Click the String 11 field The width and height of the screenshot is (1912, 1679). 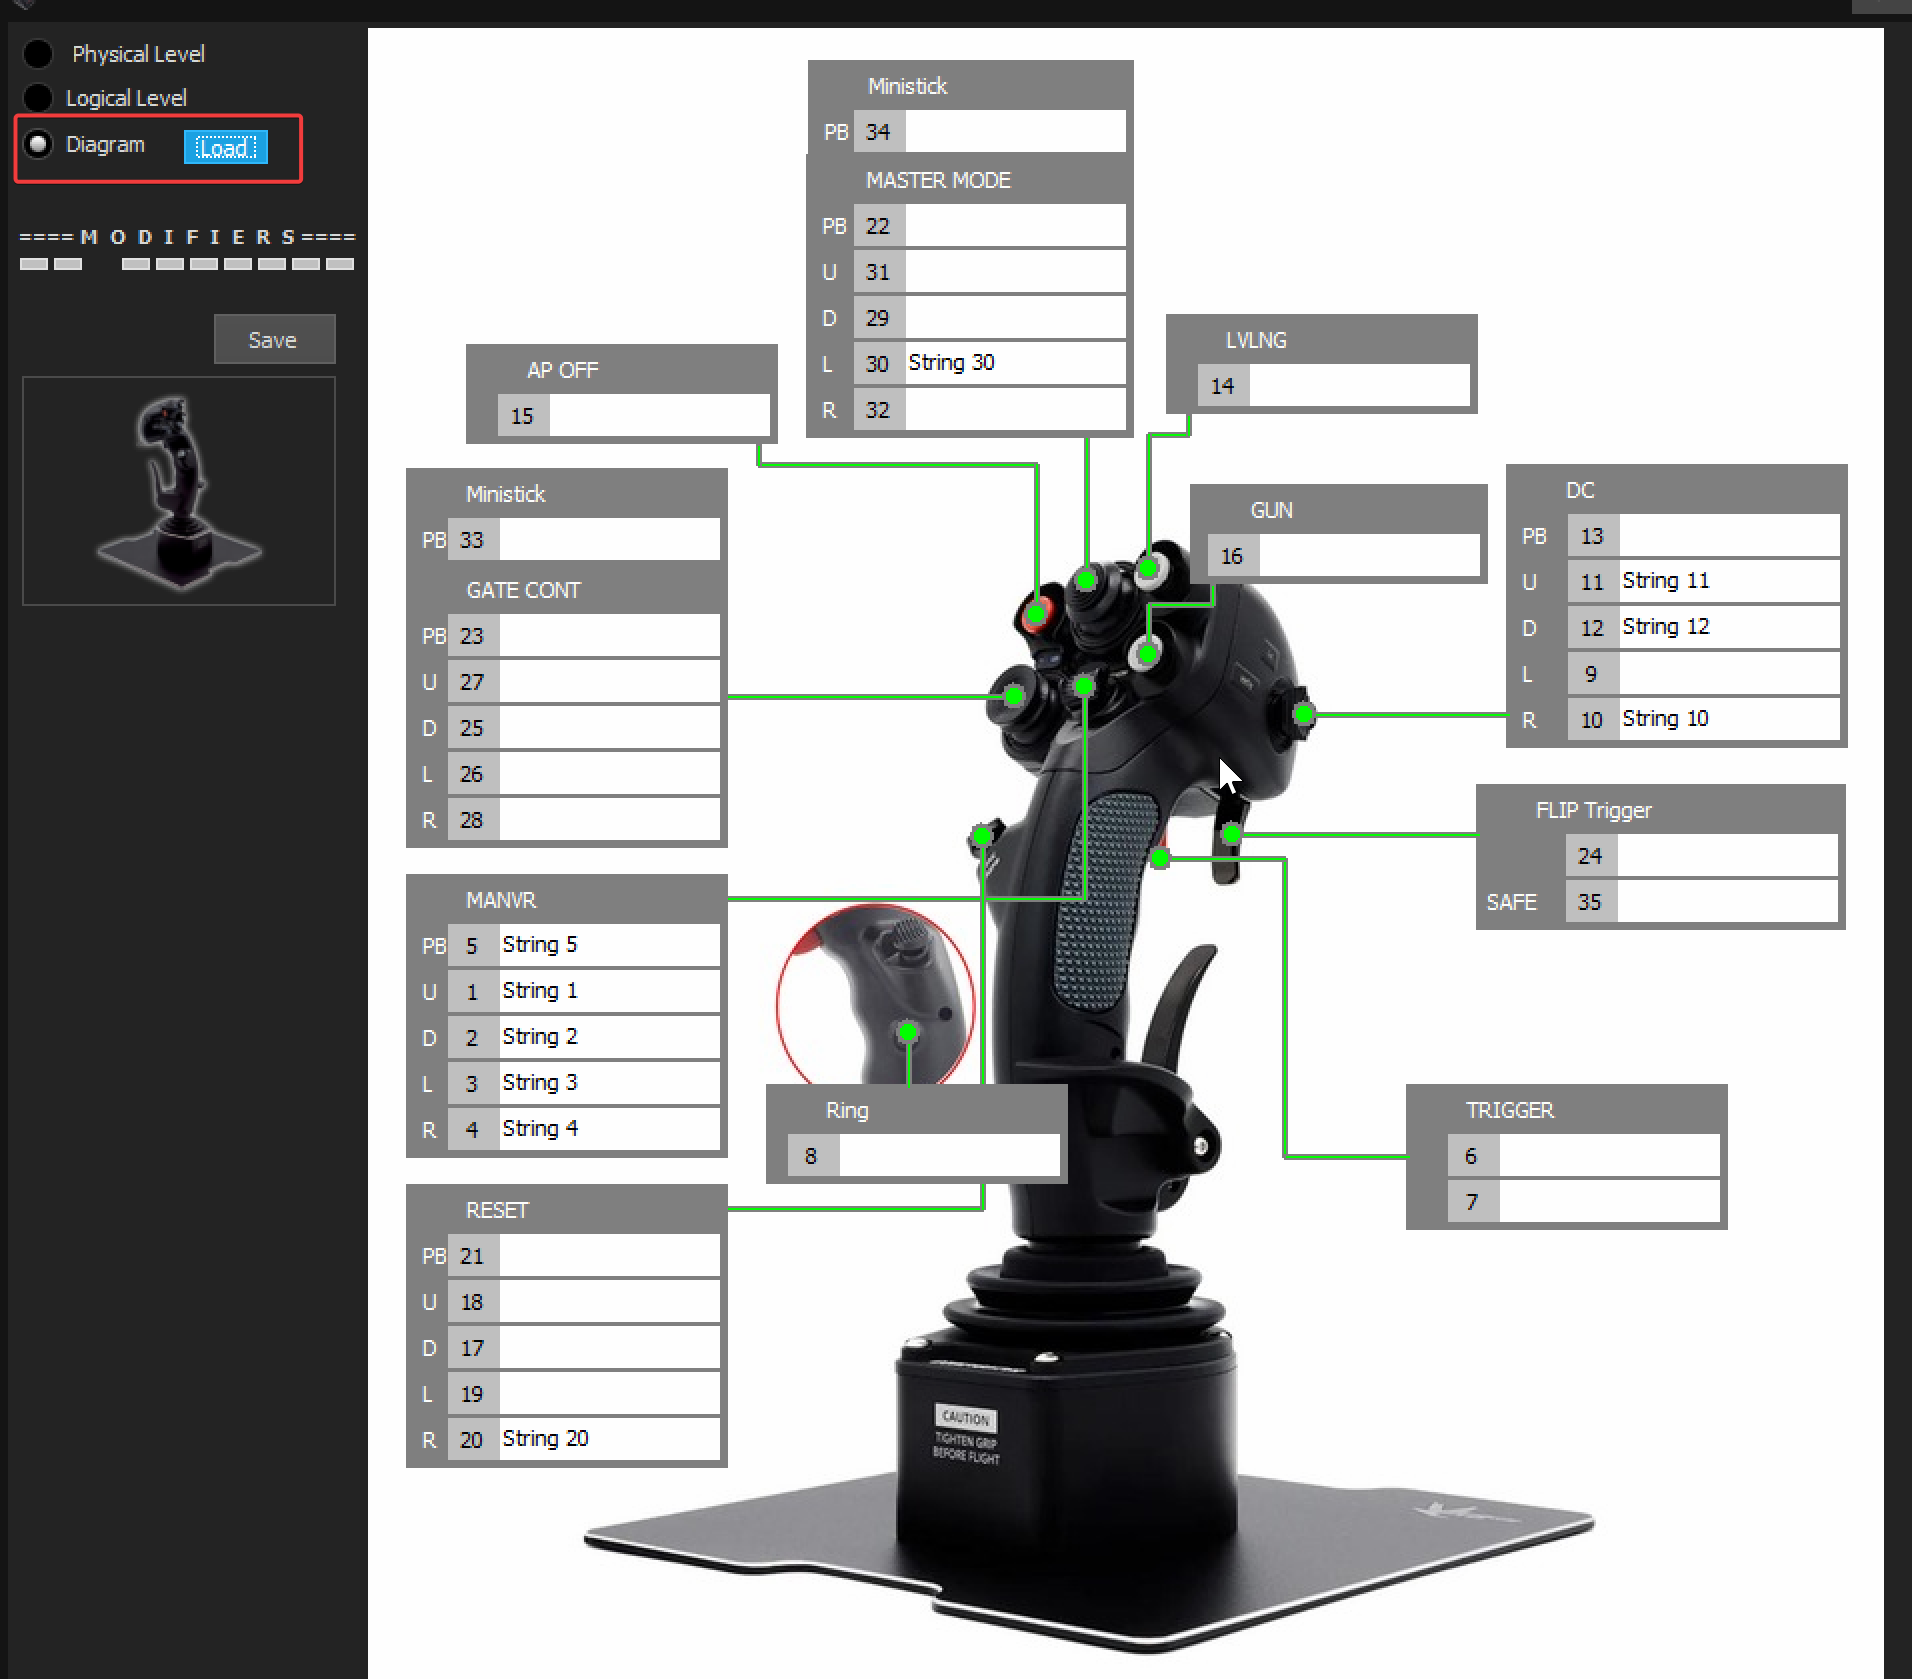[1729, 581]
